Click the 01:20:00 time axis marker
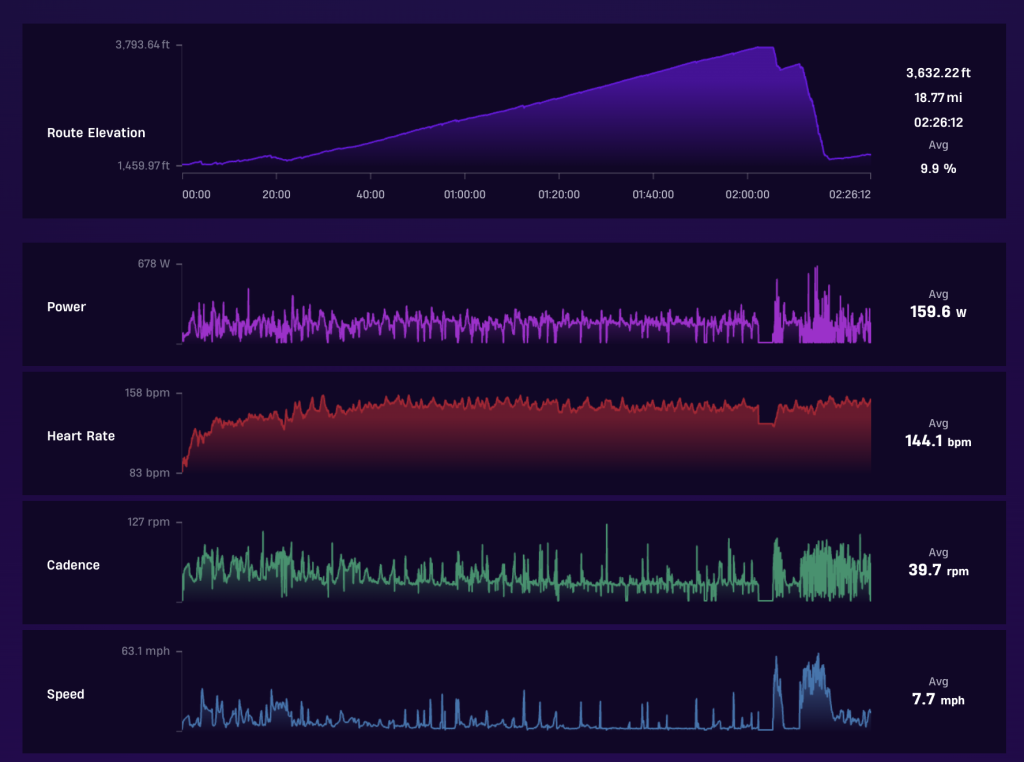The image size is (1024, 762). [x=558, y=195]
